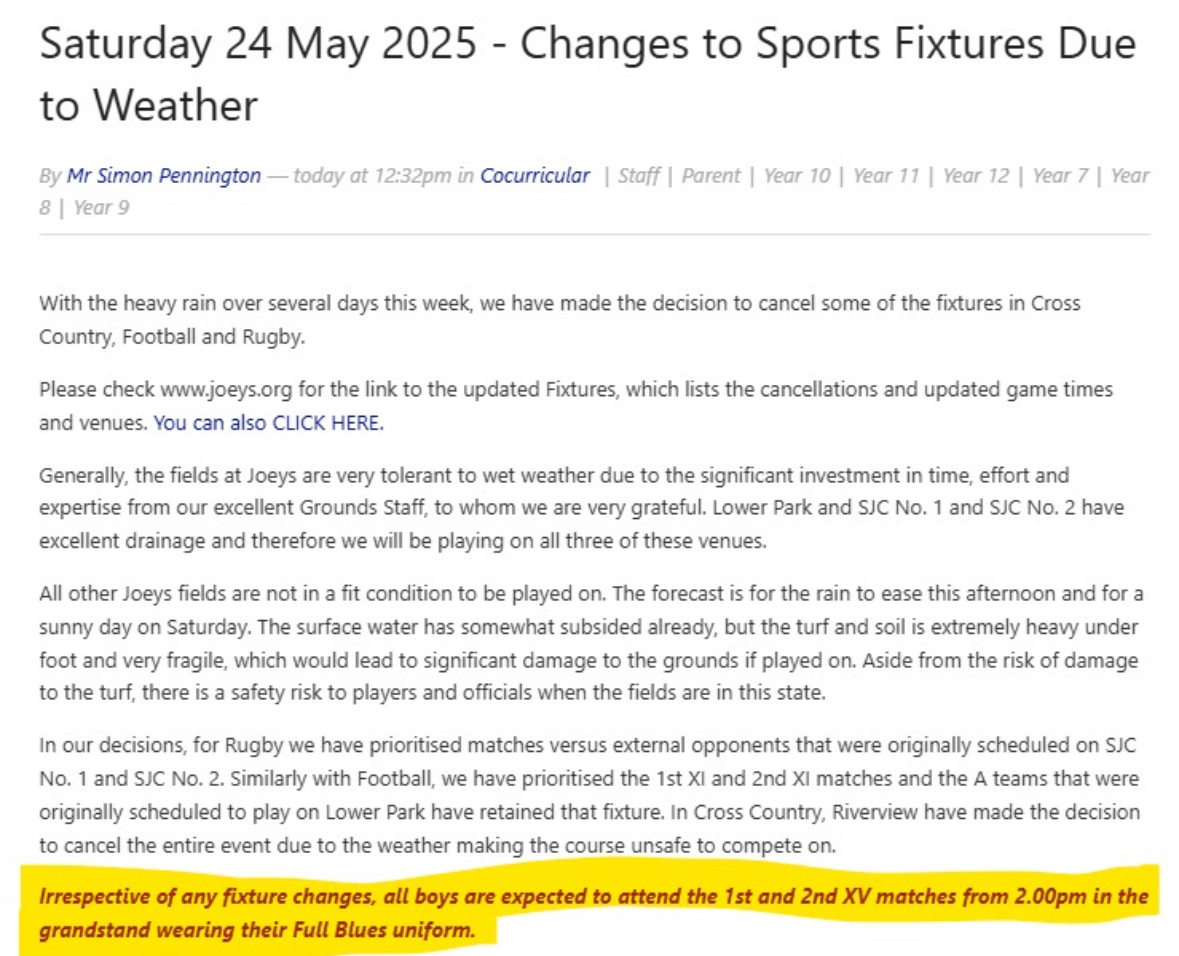Click the paragraph about Riverview Cross Country
1179x956 pixels.
pos(590,796)
